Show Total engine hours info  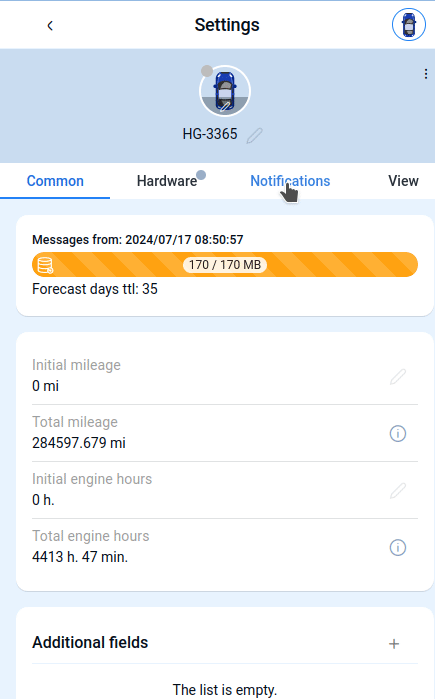tap(398, 547)
